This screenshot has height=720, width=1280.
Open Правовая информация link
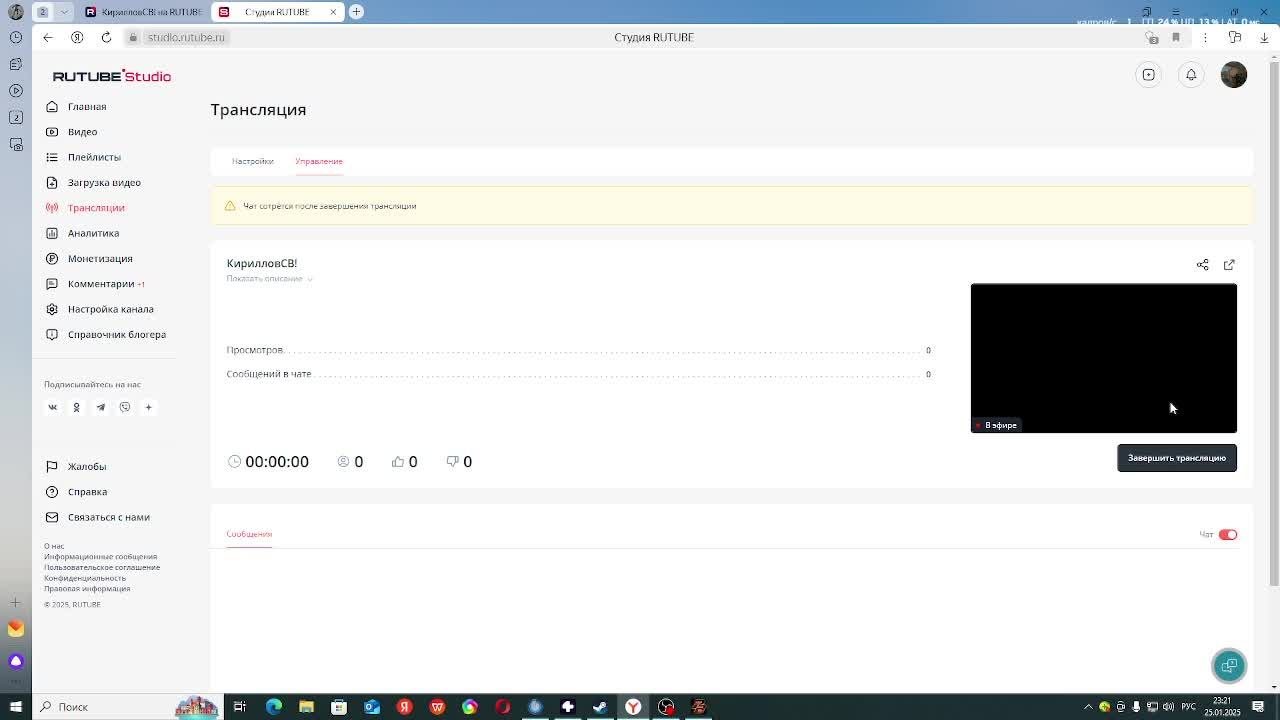coord(87,588)
